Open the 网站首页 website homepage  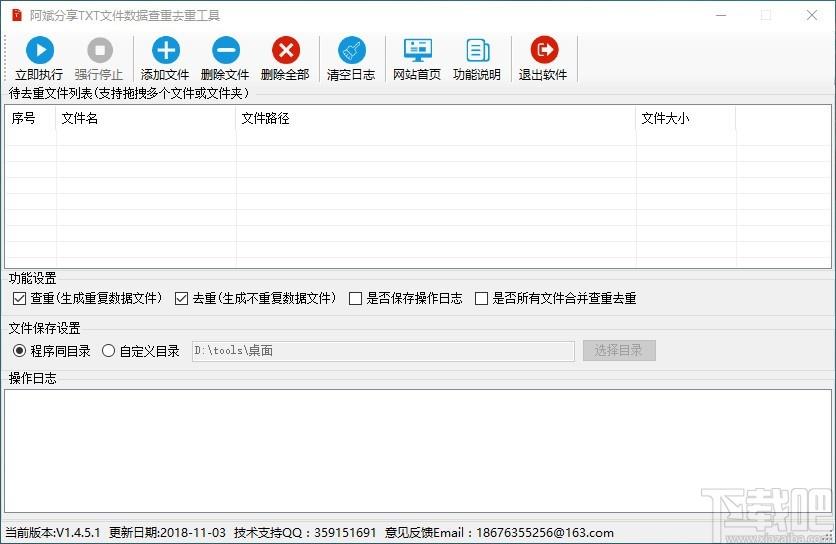click(x=417, y=58)
